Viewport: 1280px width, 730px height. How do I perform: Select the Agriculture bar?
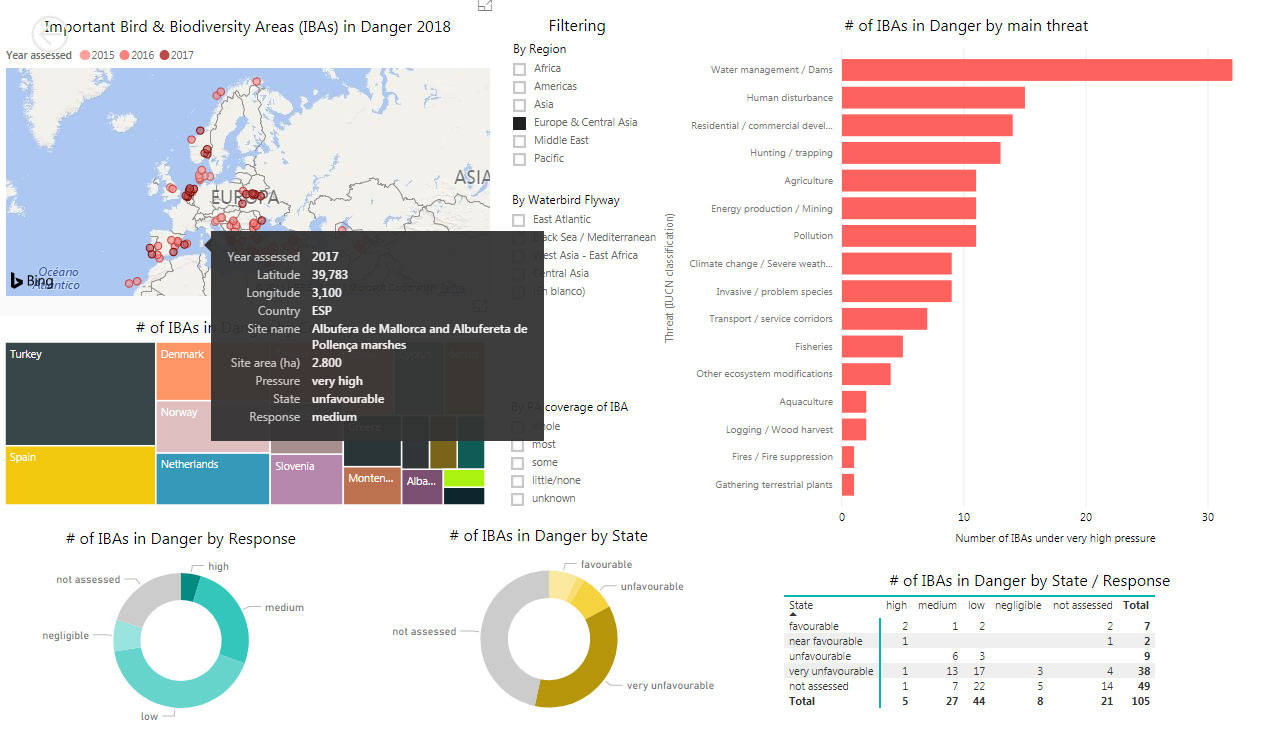(908, 180)
